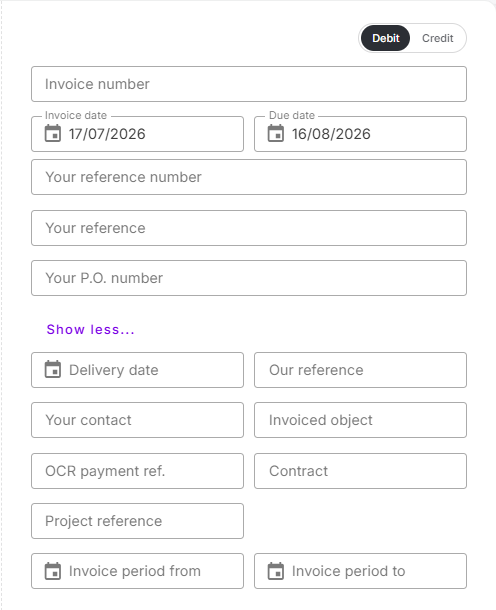Focus the Our reference field

(360, 370)
